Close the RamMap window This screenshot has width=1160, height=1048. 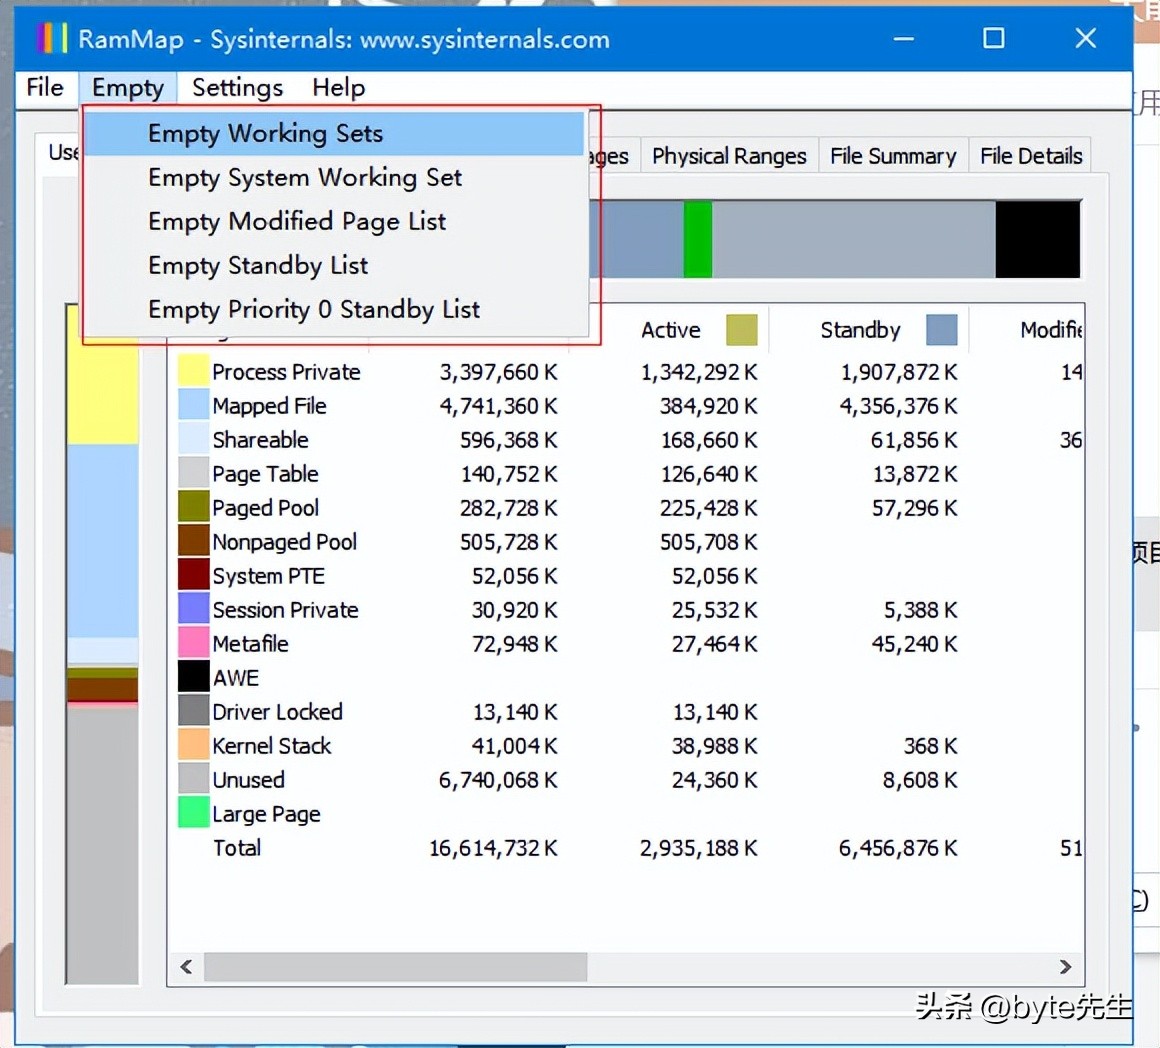[1085, 38]
